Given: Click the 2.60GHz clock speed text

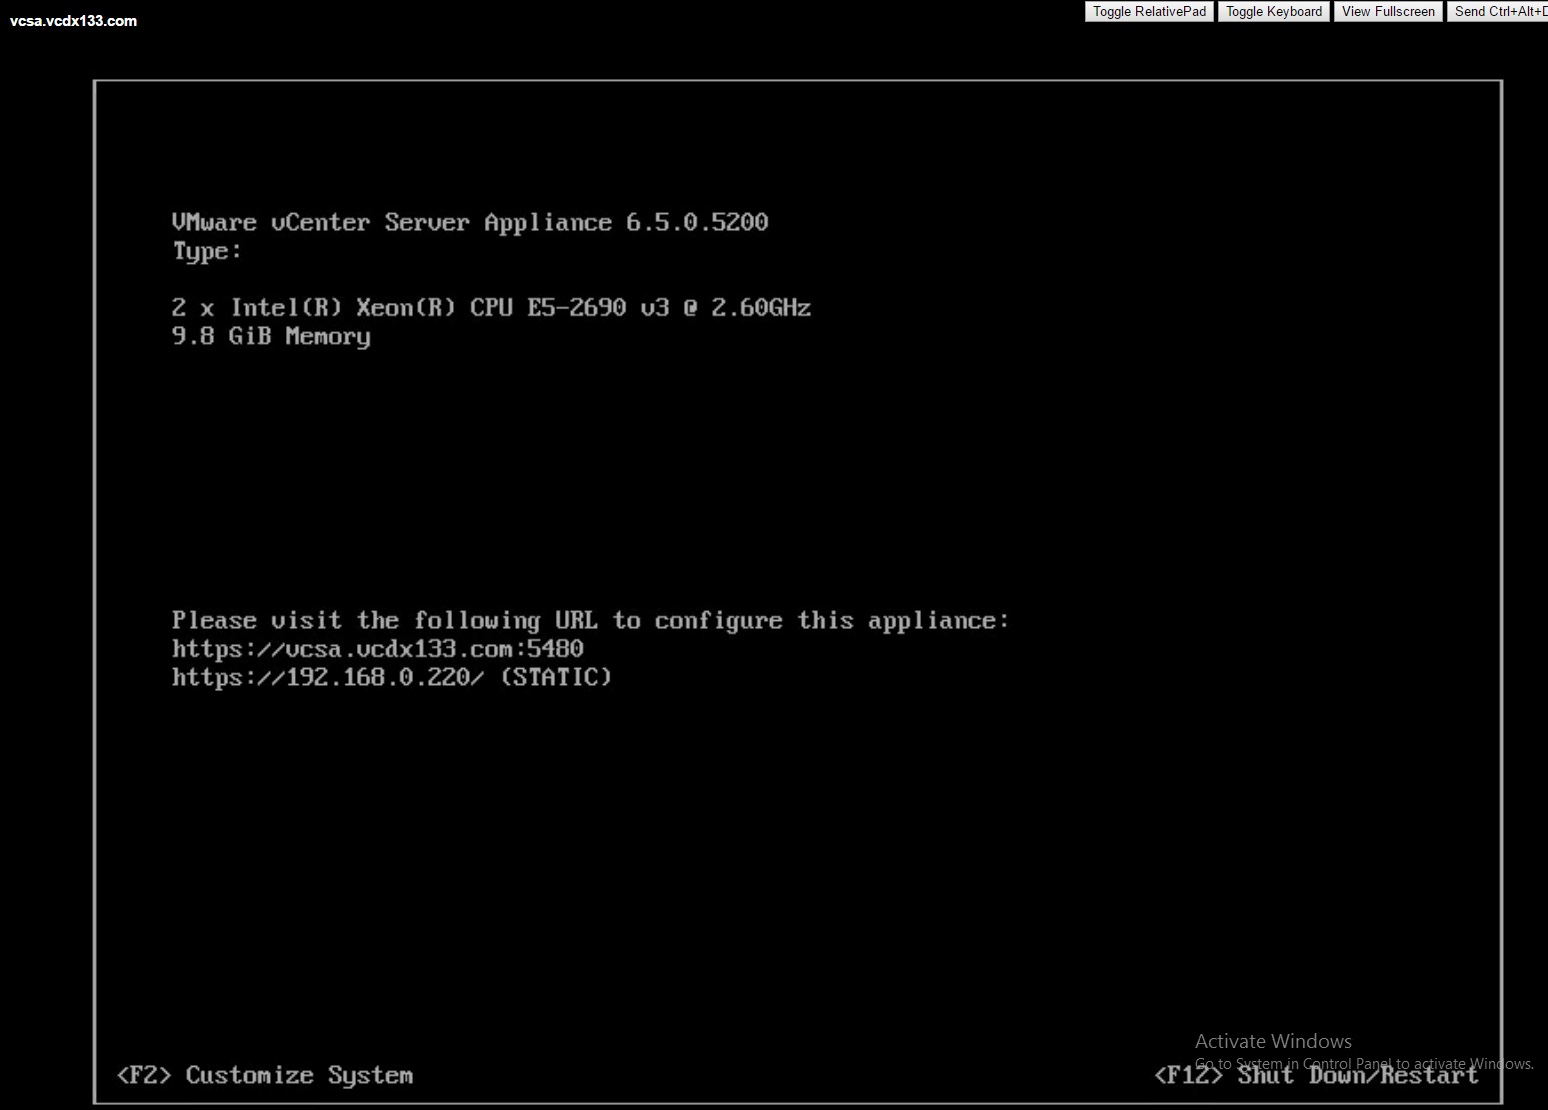Looking at the screenshot, I should click(760, 307).
